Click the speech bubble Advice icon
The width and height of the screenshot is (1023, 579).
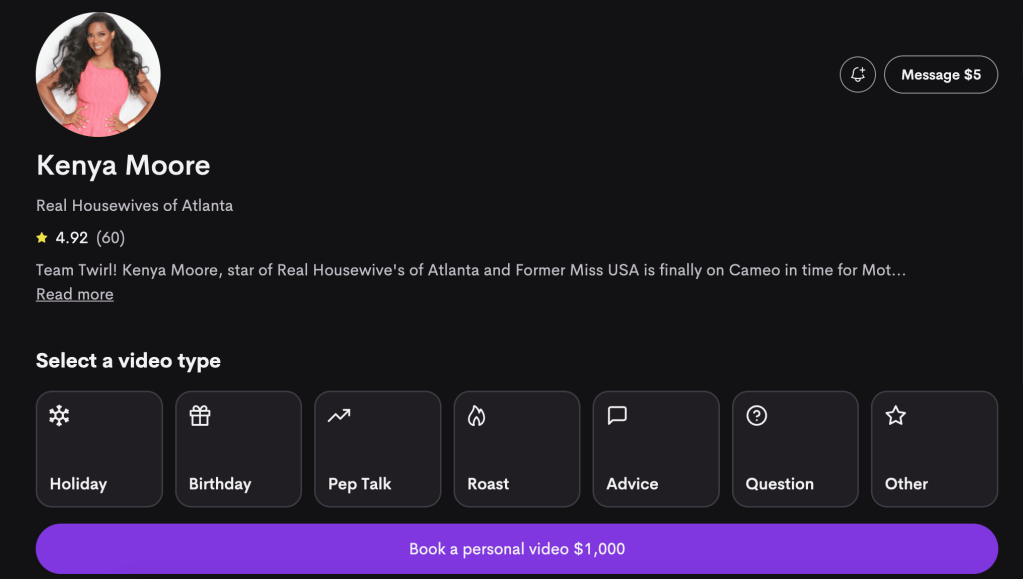click(x=617, y=416)
